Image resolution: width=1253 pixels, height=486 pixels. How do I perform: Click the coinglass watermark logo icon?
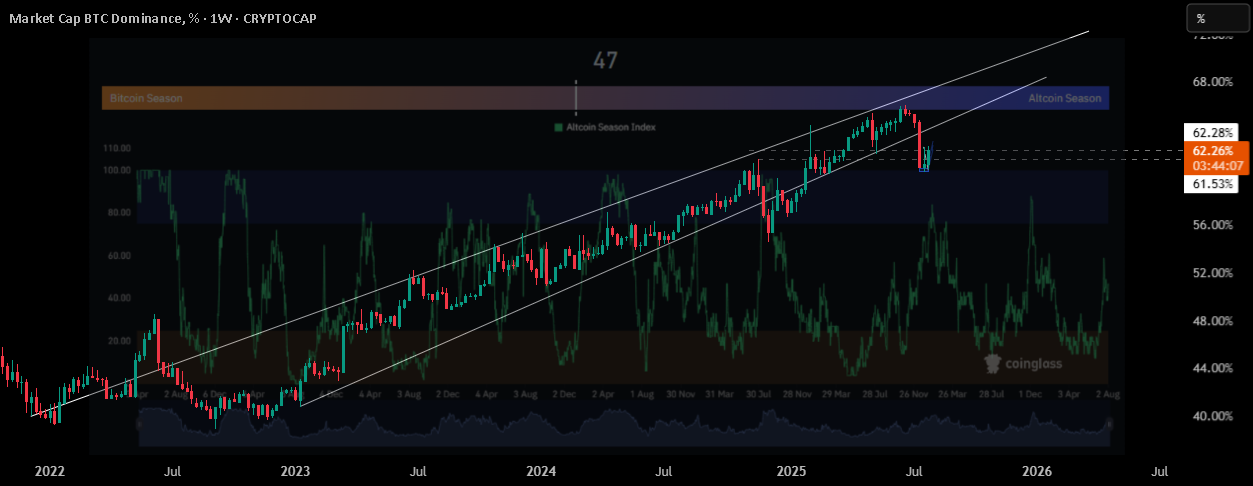pos(993,364)
